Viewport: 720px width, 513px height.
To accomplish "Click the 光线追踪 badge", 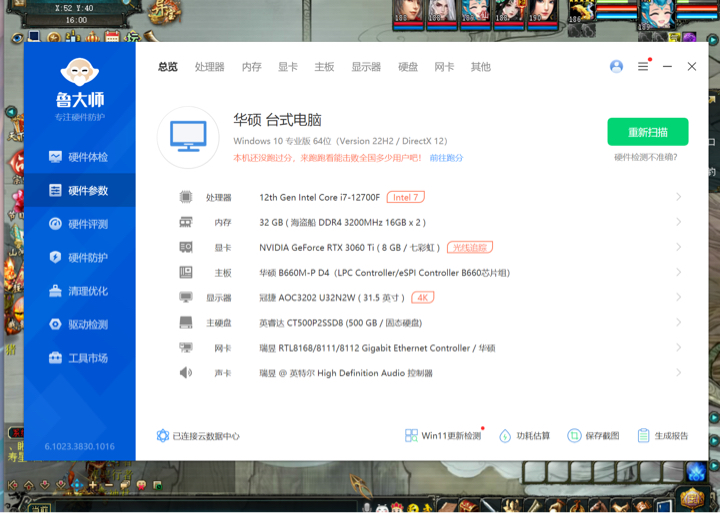I will coord(470,248).
